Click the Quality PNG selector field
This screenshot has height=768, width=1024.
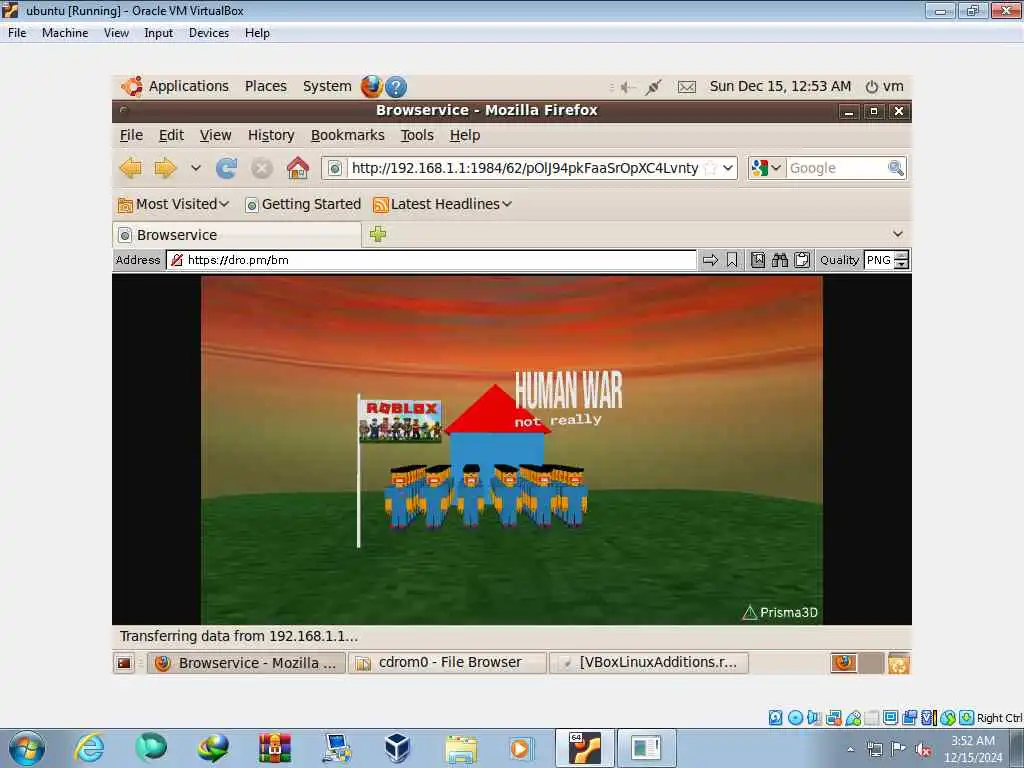(879, 260)
